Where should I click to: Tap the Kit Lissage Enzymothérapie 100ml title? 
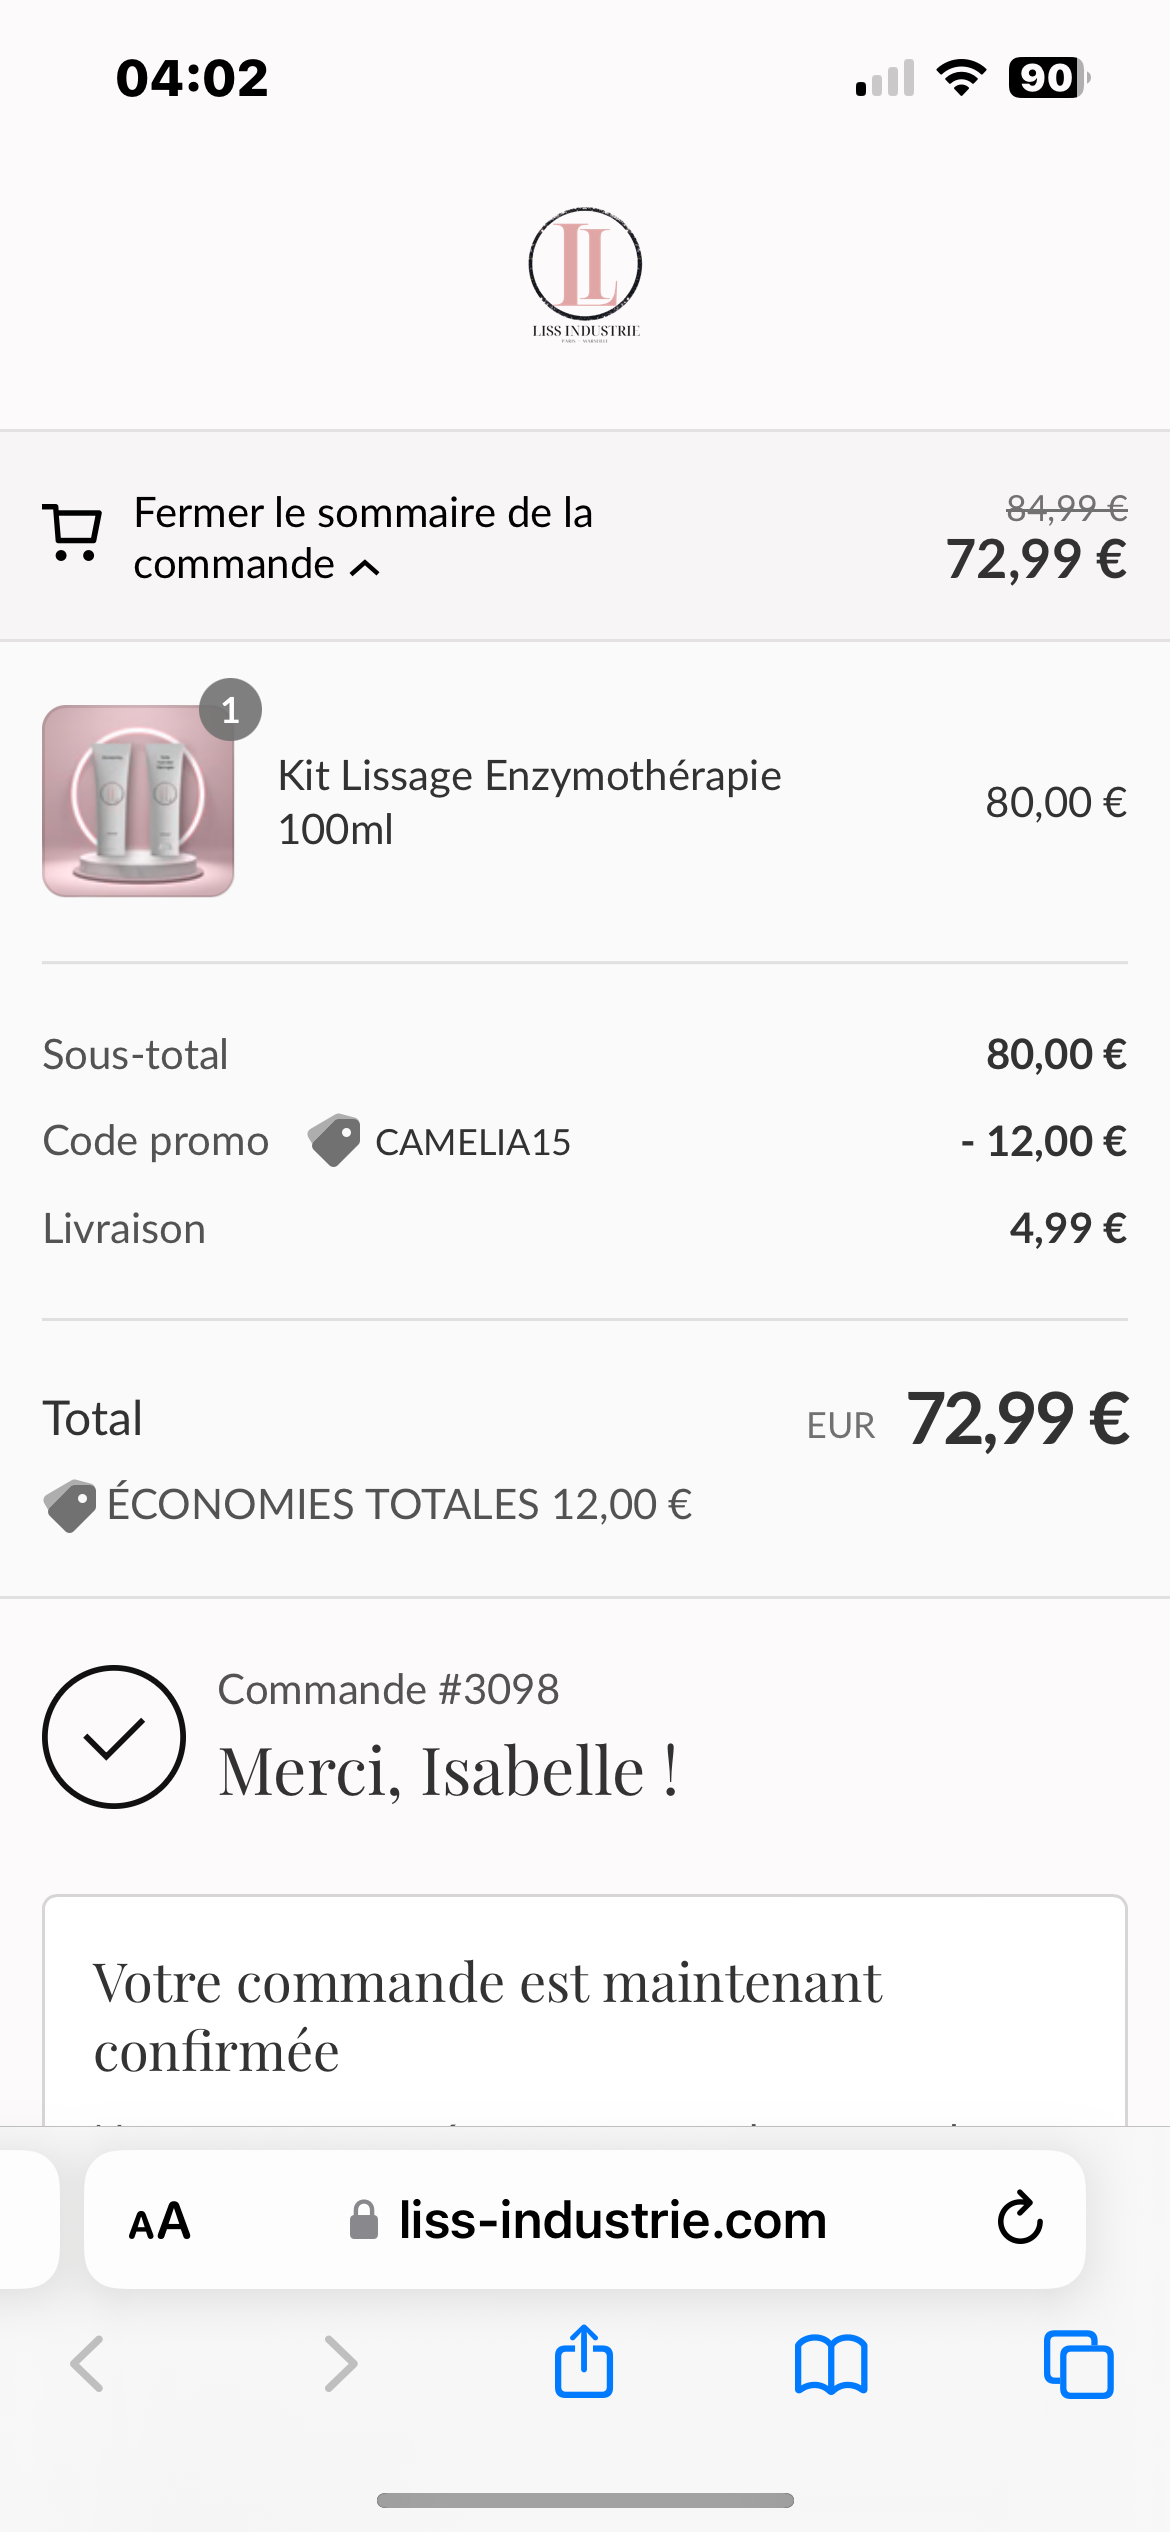529,802
